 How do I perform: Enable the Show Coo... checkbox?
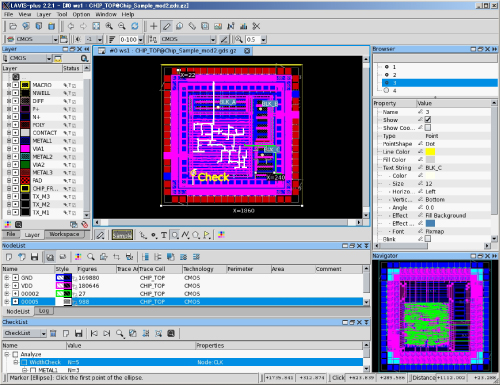point(428,128)
